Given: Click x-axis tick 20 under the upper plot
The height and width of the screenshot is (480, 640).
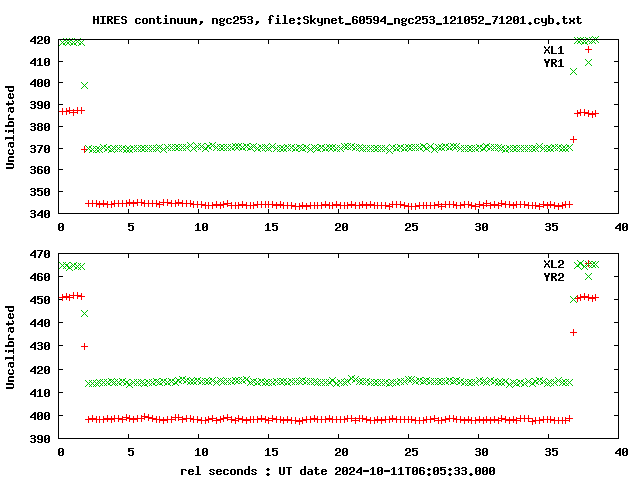Looking at the screenshot, I should (x=341, y=227).
